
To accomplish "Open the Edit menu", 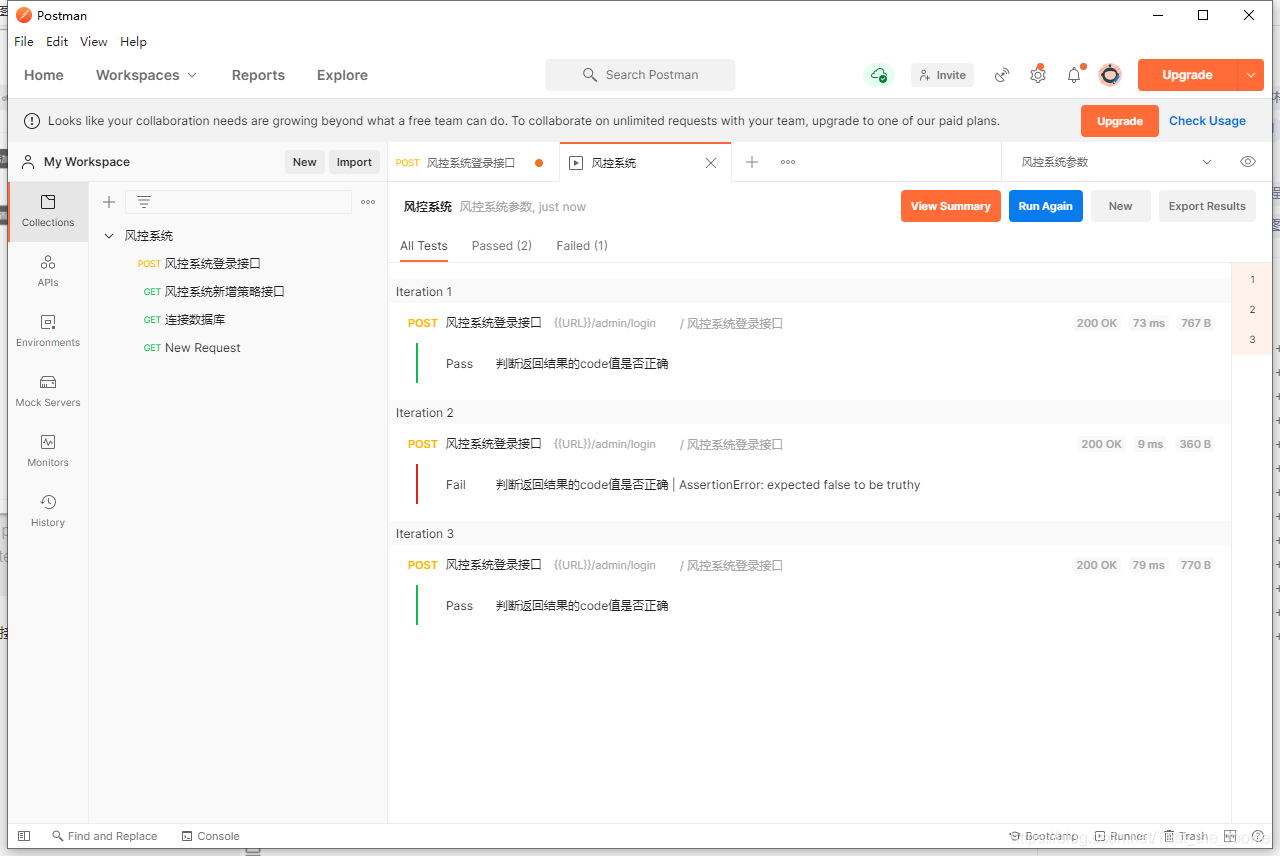I will tap(57, 42).
